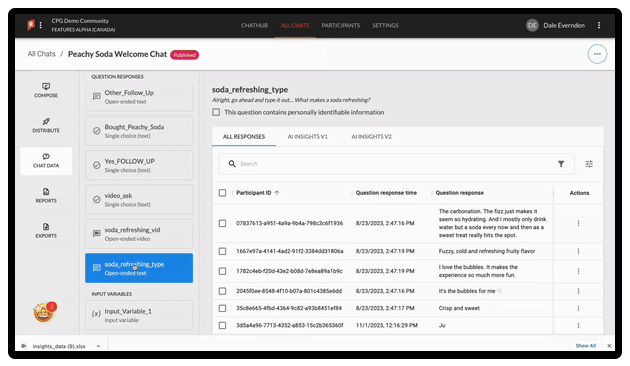Viewport: 630px width, 366px height.
Task: Select Input_Variable_1 item
Action: [139, 315]
